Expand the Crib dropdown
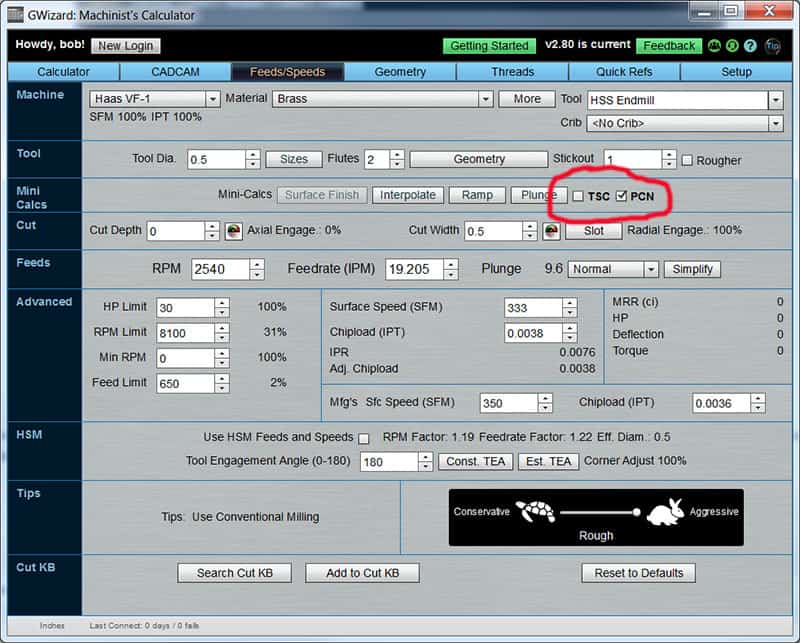The image size is (800, 643). click(x=776, y=123)
